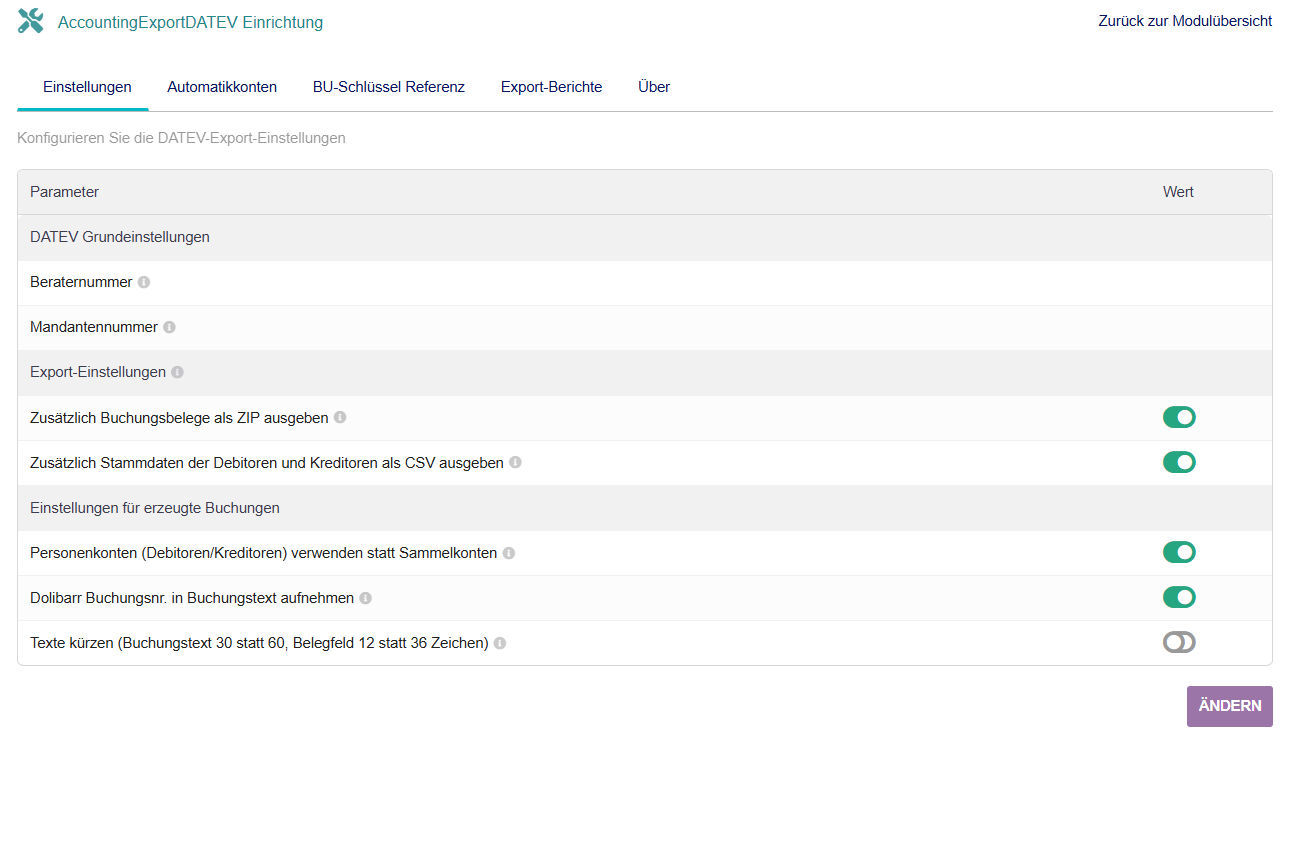Click info icon for Dolibarr Buchungsnr. option
This screenshot has width=1291, height=863.
pos(365,598)
